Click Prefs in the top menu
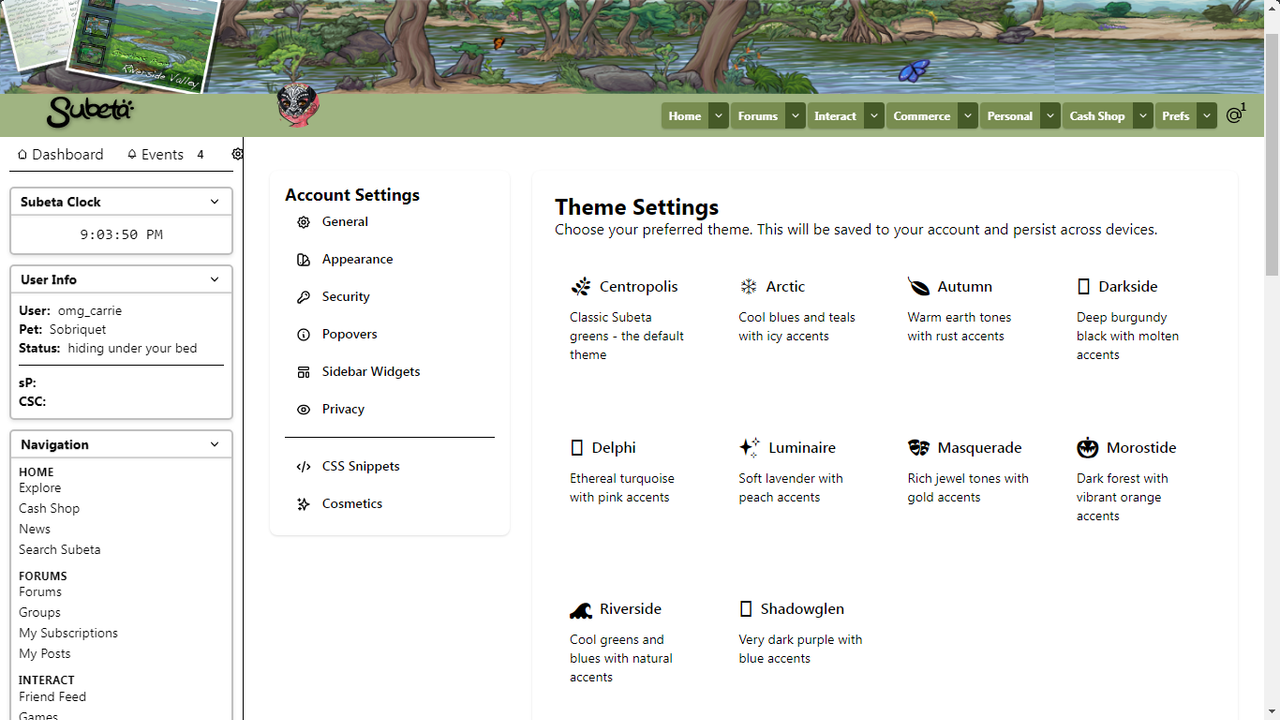1280x720 pixels. tap(1176, 116)
